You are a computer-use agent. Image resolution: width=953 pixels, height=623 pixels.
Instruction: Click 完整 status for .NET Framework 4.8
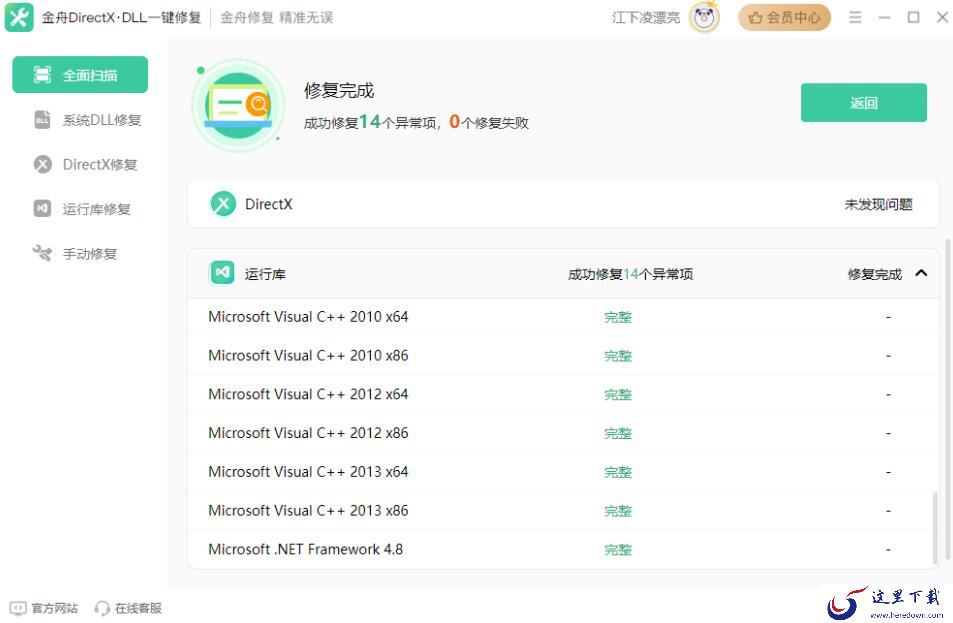coord(618,550)
